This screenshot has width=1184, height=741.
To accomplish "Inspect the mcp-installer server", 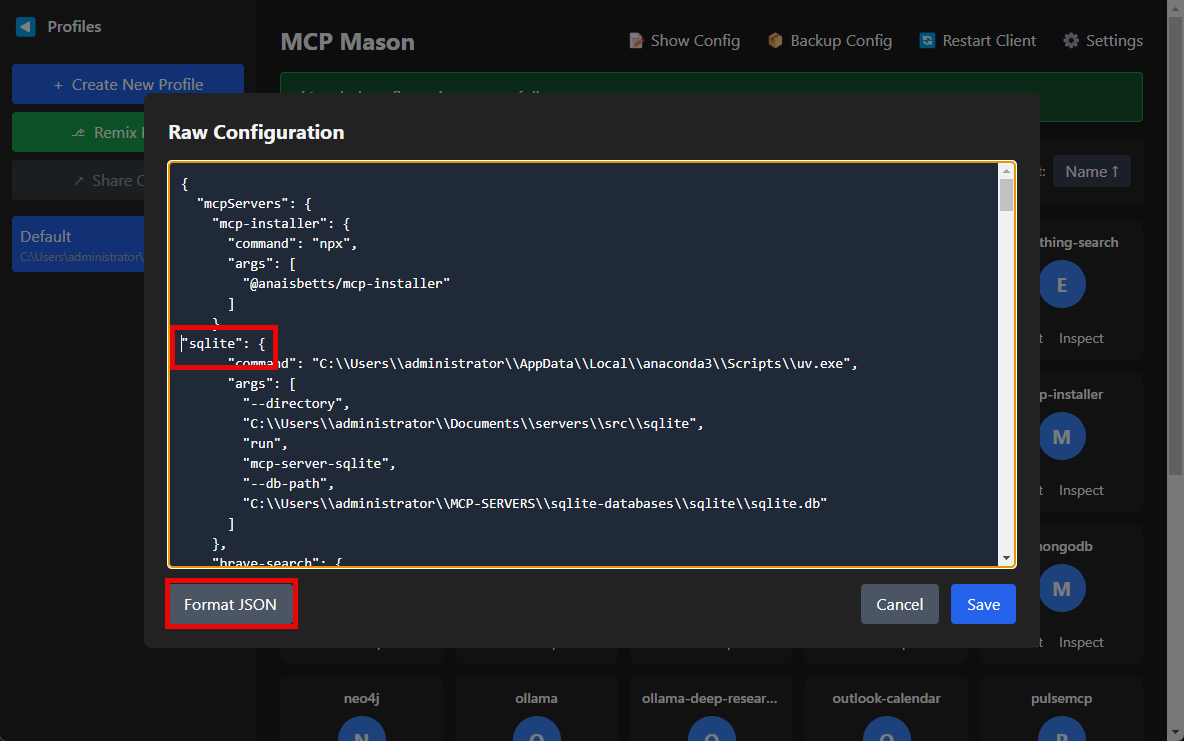I will (x=1080, y=490).
